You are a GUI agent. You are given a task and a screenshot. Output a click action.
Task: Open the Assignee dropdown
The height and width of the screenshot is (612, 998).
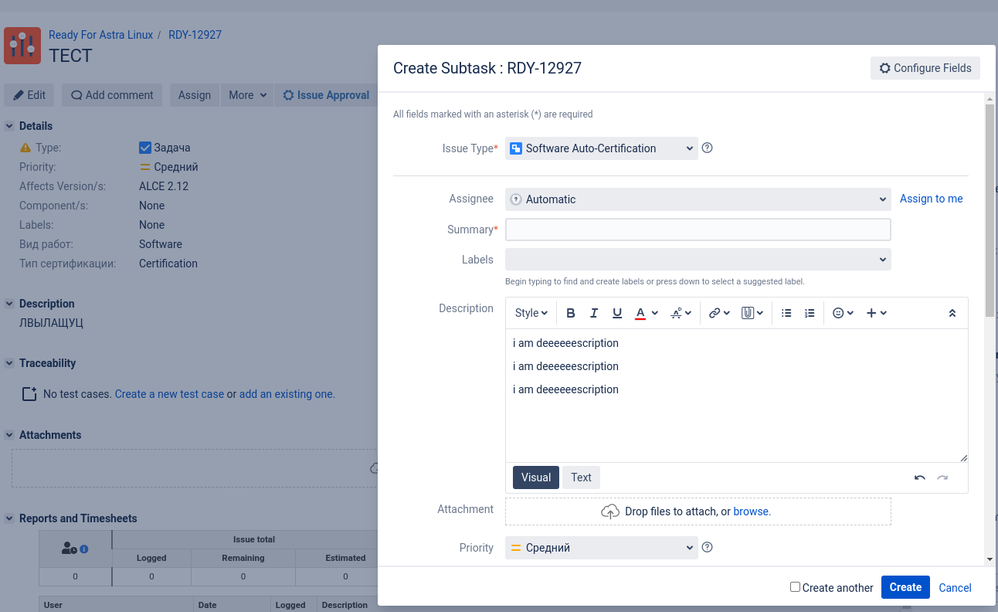click(698, 199)
